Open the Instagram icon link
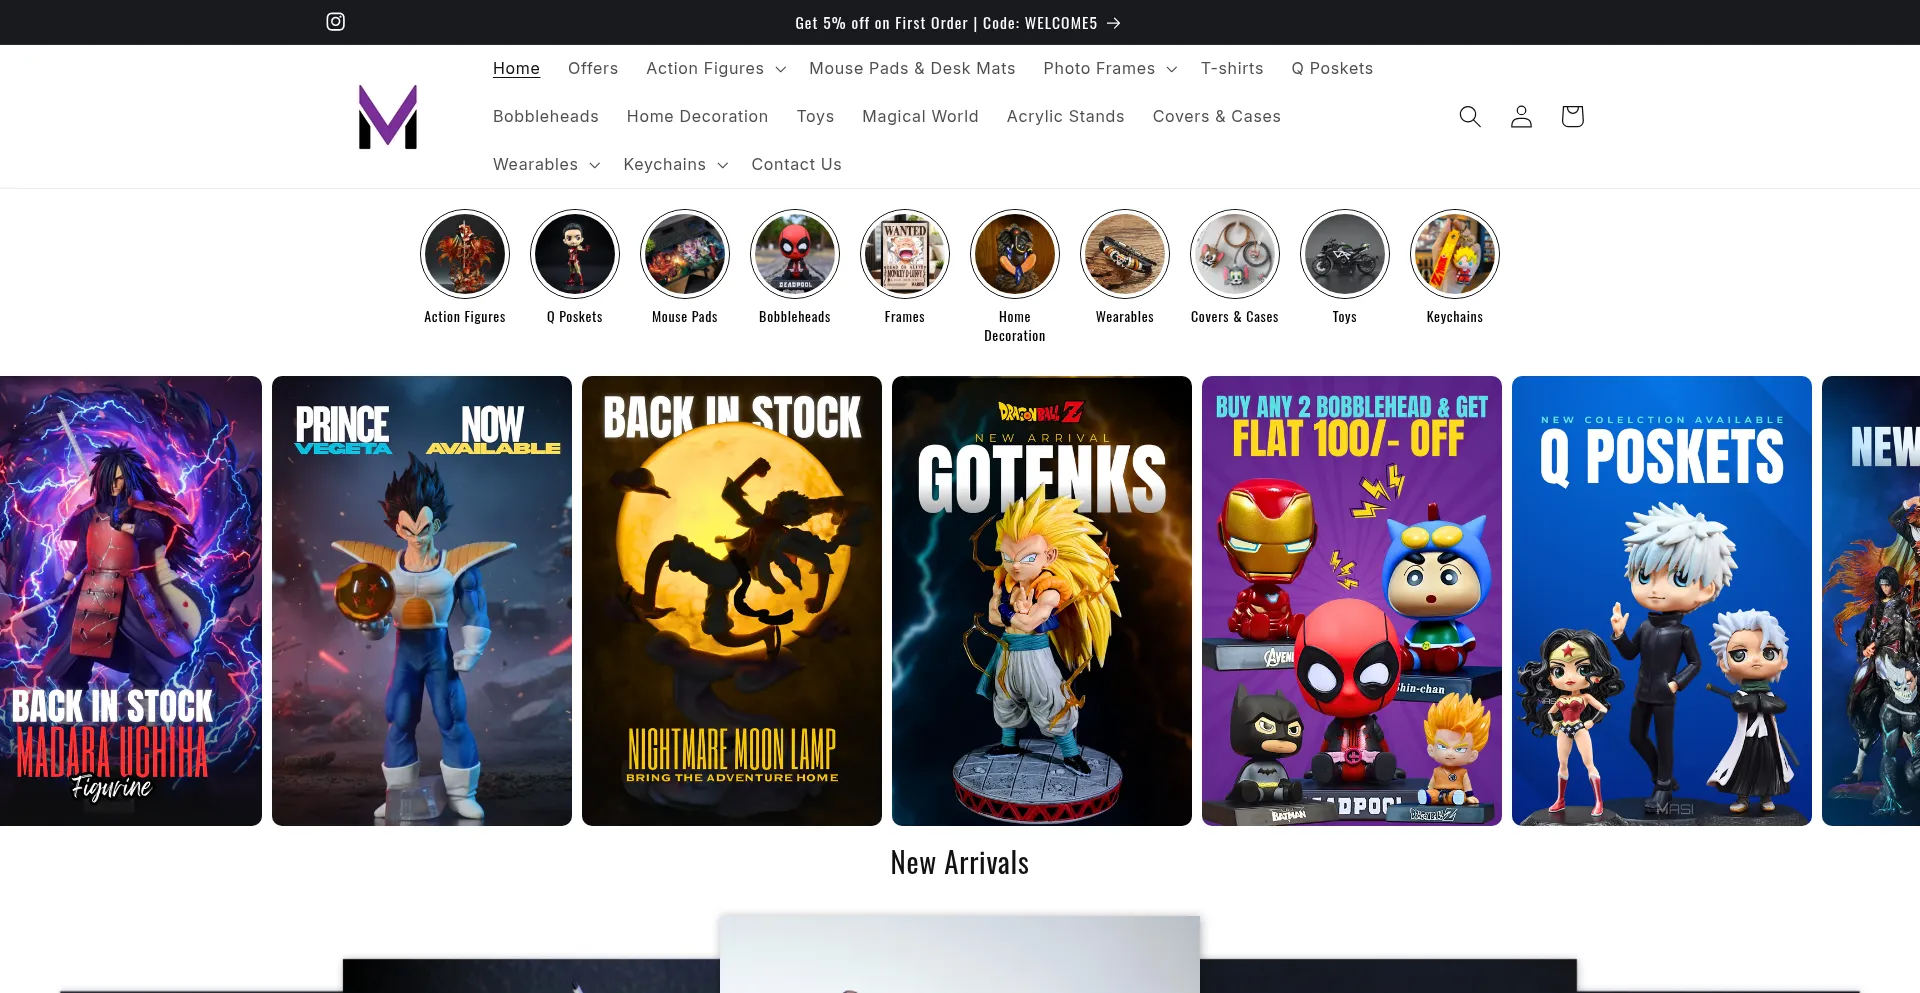The height and width of the screenshot is (993, 1920). tap(336, 22)
